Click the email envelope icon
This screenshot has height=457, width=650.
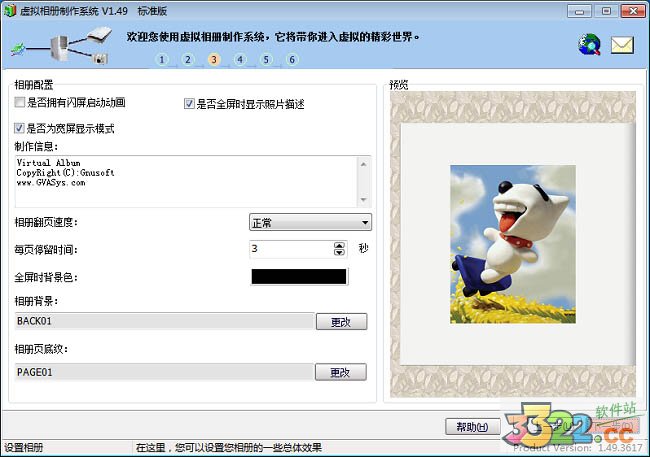622,45
